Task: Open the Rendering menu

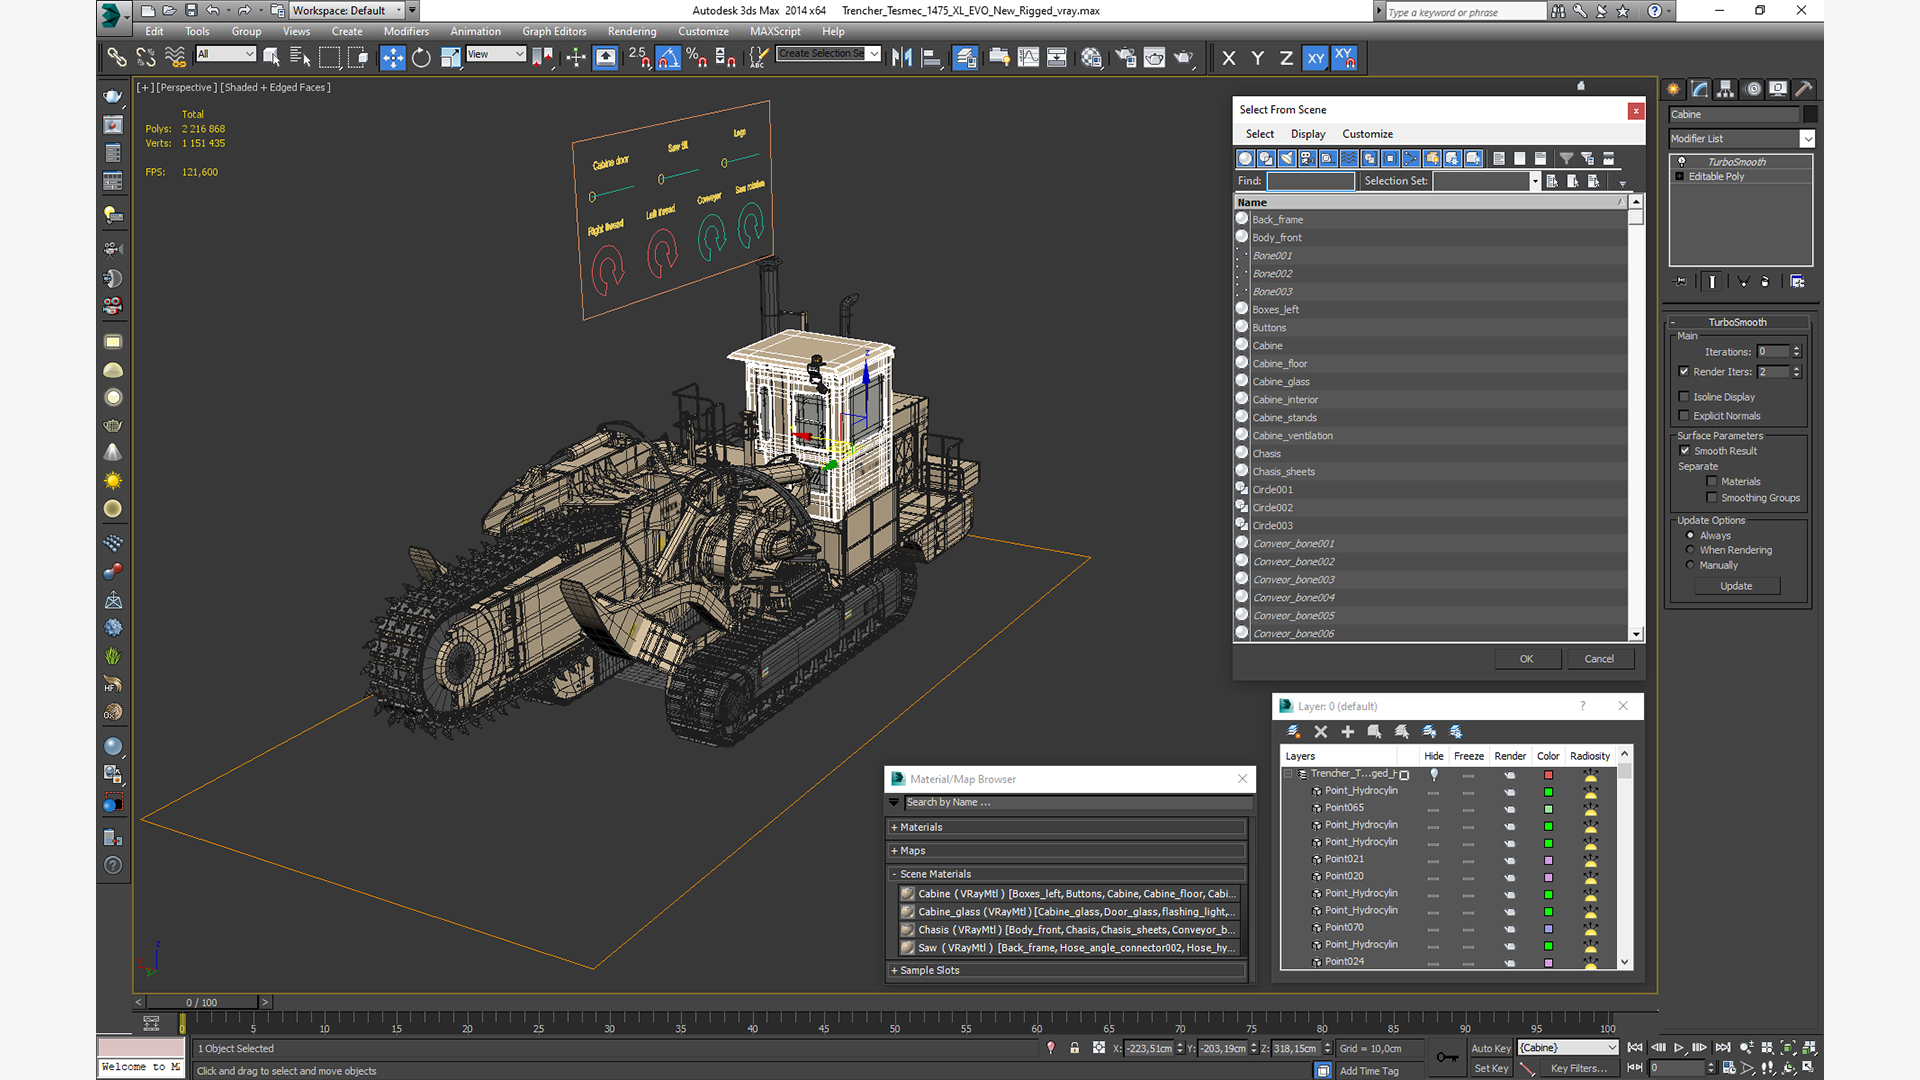Action: [x=631, y=31]
